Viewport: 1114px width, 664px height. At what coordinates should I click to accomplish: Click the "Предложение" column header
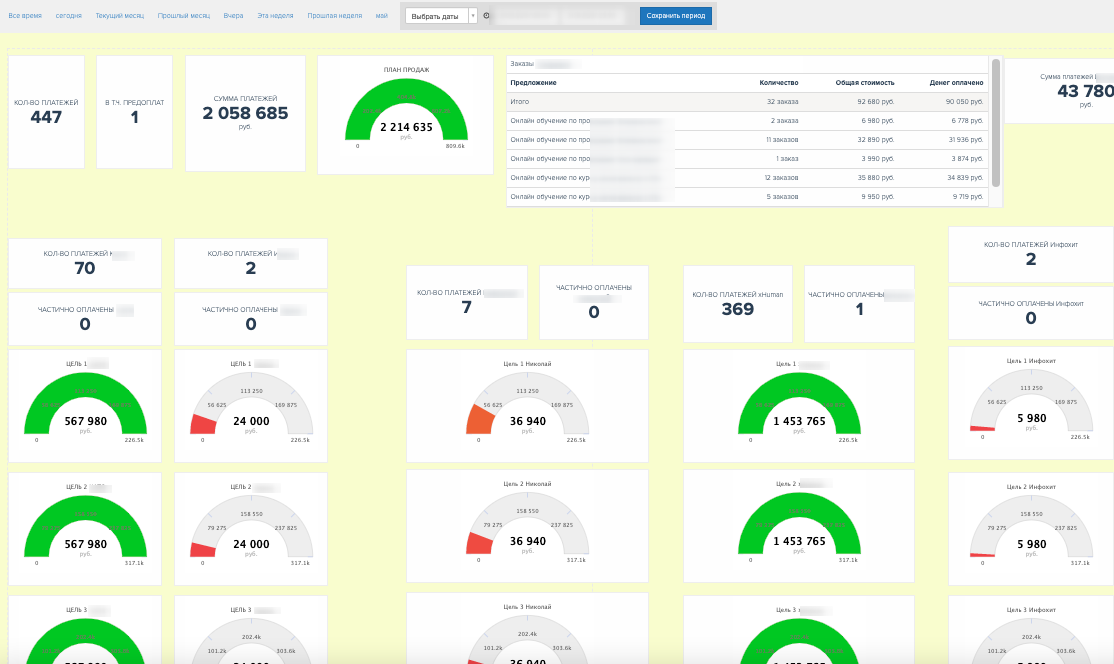tap(533, 82)
